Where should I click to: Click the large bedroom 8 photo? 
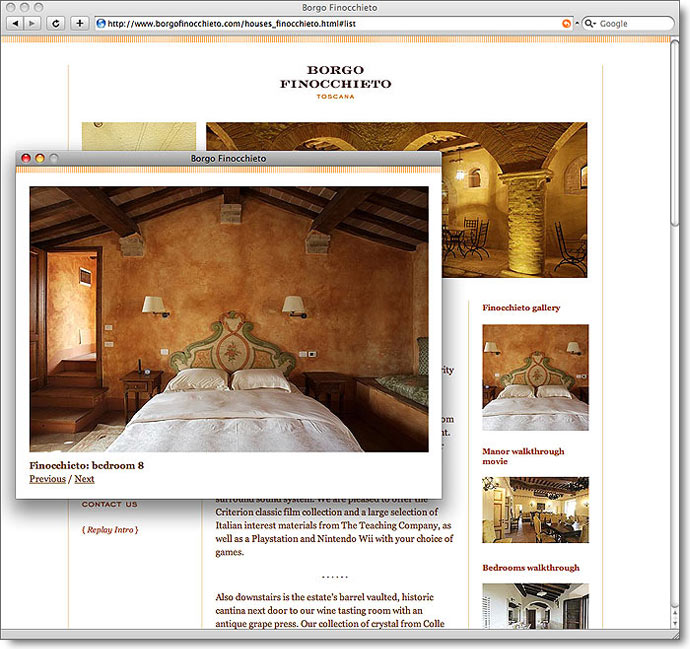229,319
